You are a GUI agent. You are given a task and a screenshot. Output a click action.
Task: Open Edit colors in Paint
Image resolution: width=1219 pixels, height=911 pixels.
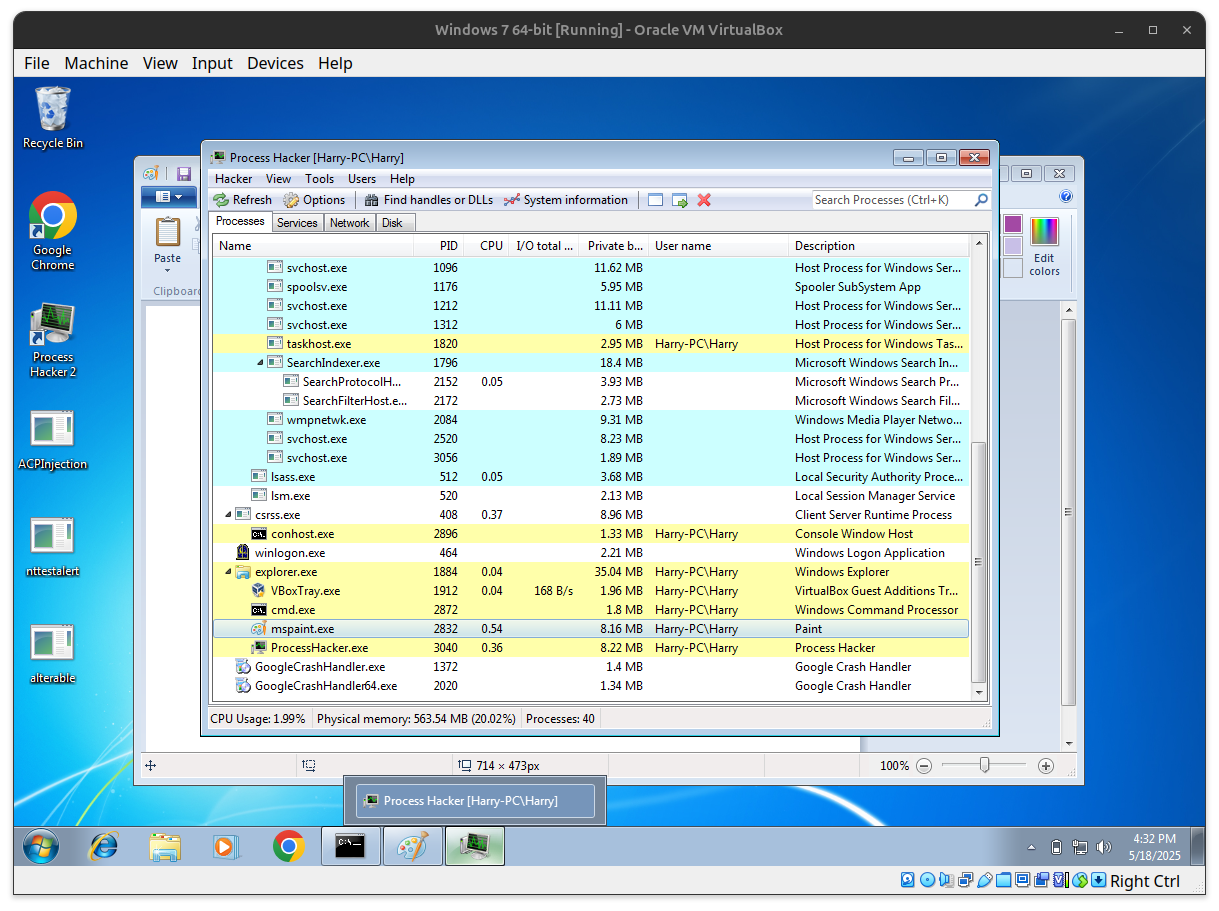coord(1044,246)
